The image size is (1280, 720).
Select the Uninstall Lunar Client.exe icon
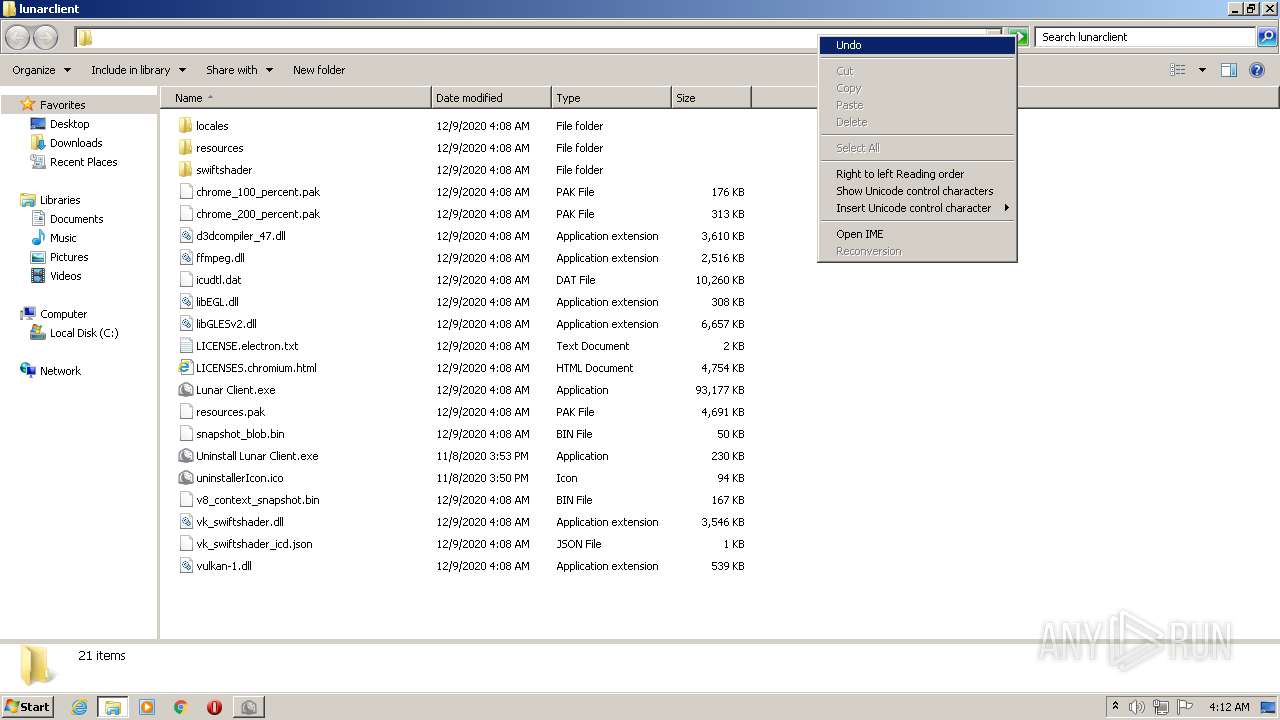tap(185, 456)
